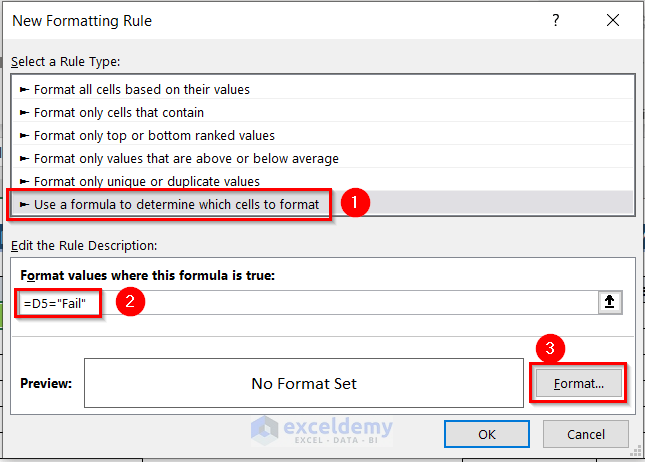Screen dimensions: 645x462
Task: Select "Format only cells that contain" rule
Action: (x=118, y=112)
